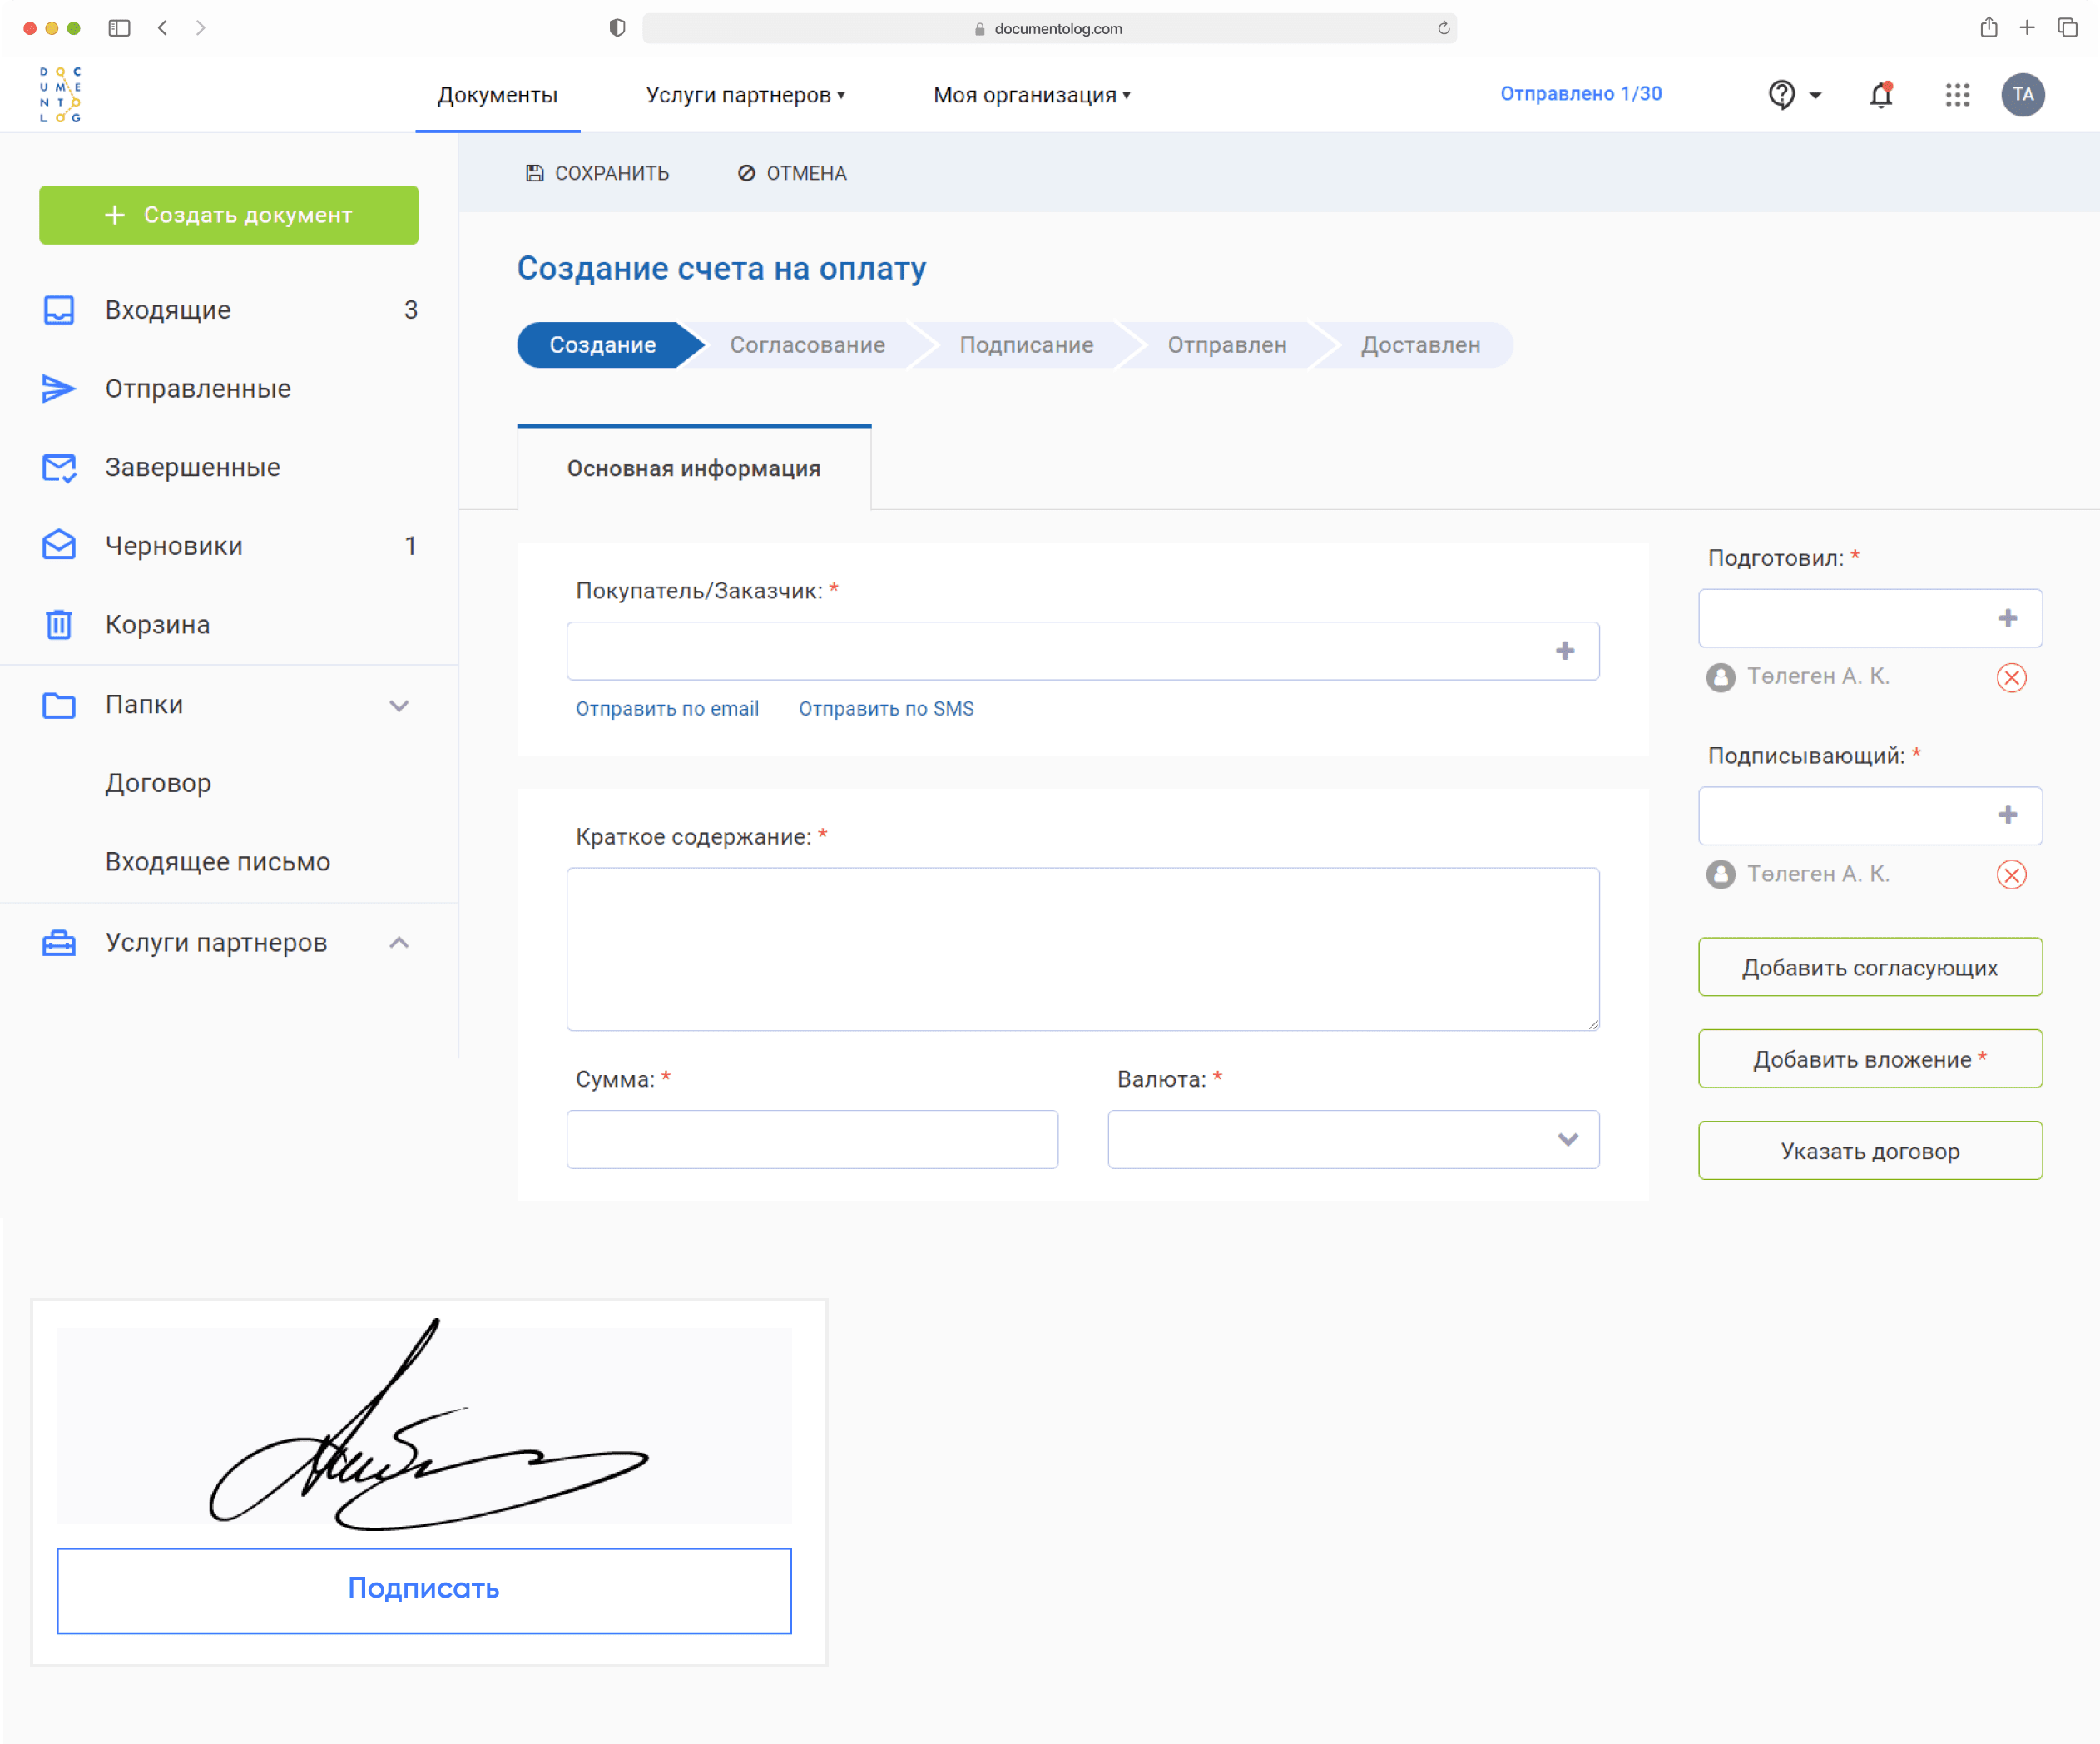
Task: Collapse the Услуги партнеров sidebar section
Action: point(399,943)
